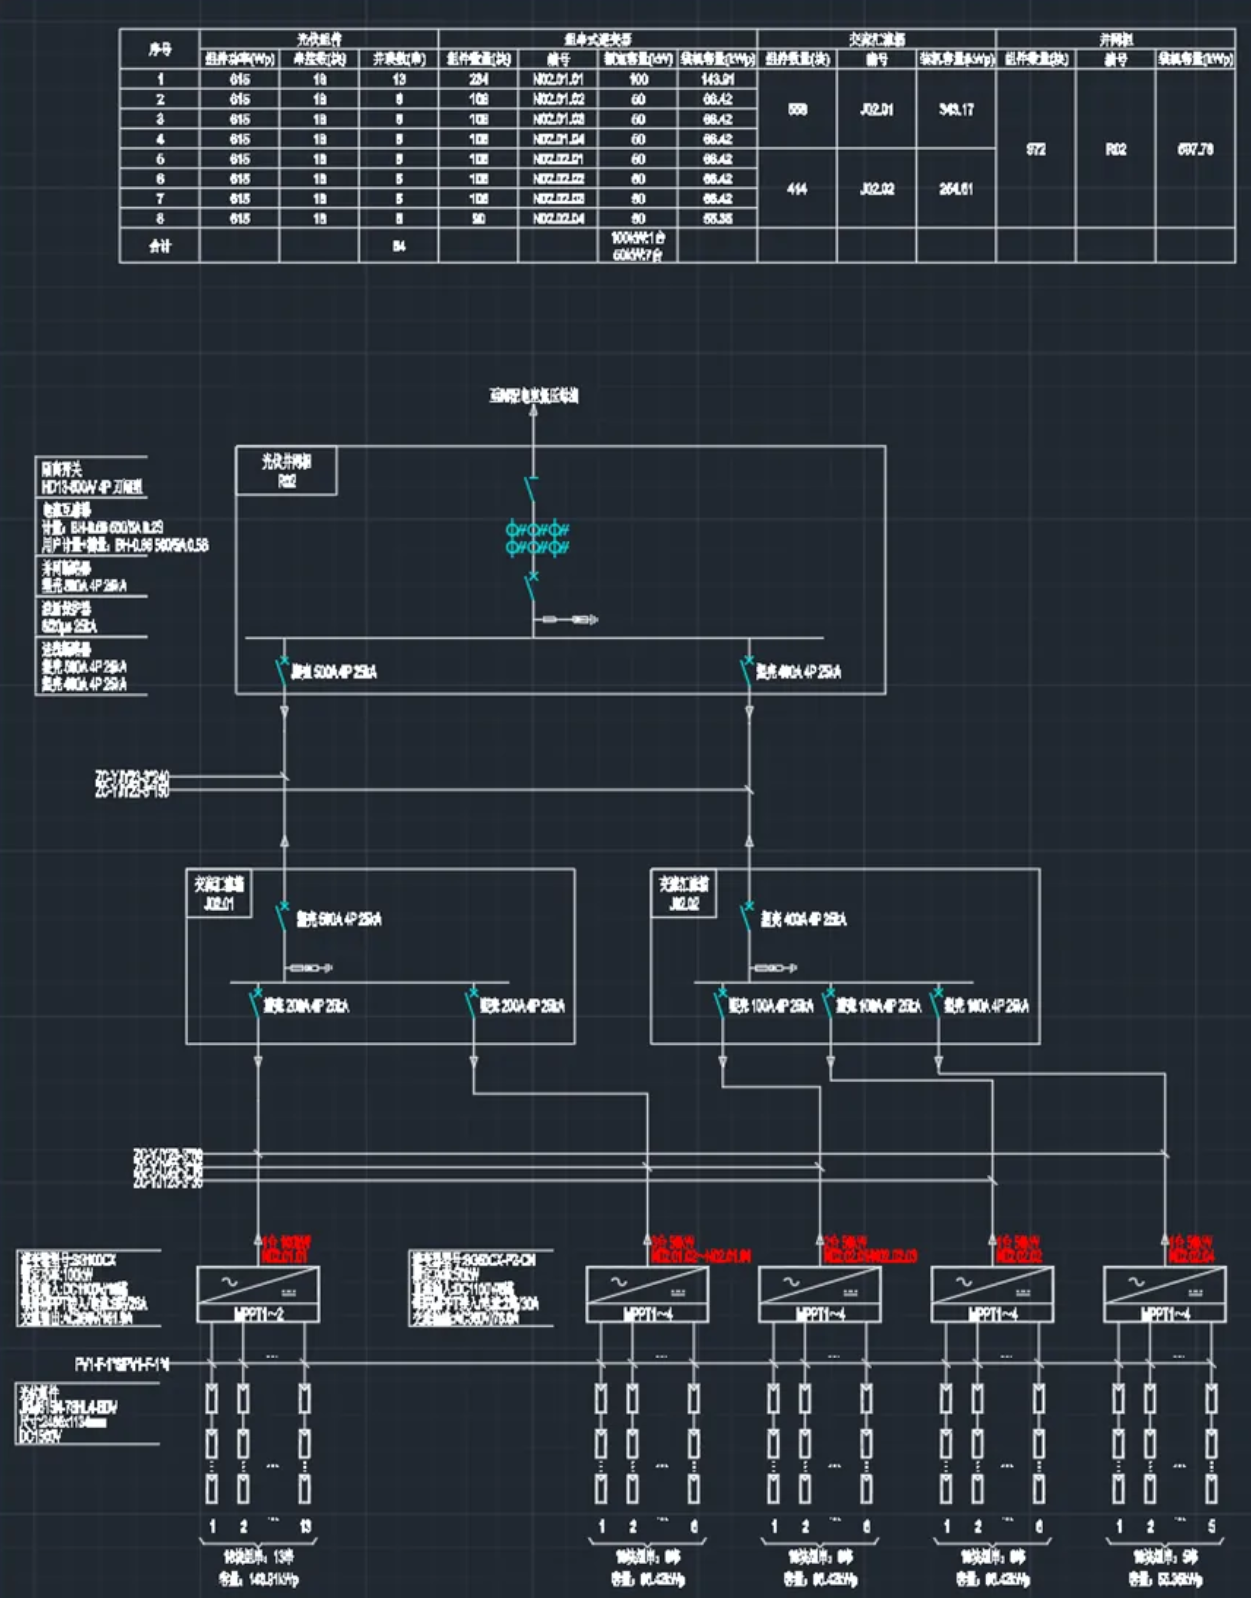Click the upward arrow at the grid outlet
The width and height of the screenshot is (1251, 1598).
(x=533, y=410)
